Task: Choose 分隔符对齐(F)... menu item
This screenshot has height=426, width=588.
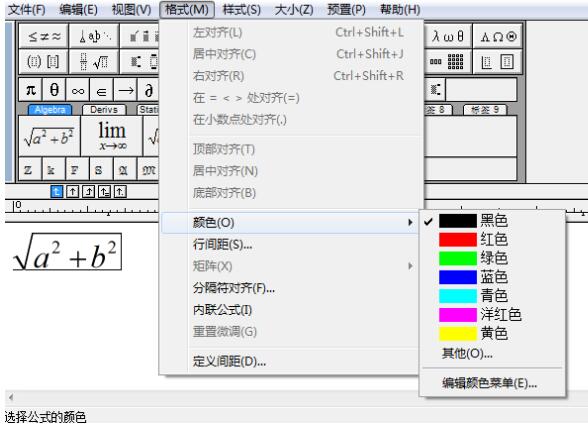Action: pos(290,288)
